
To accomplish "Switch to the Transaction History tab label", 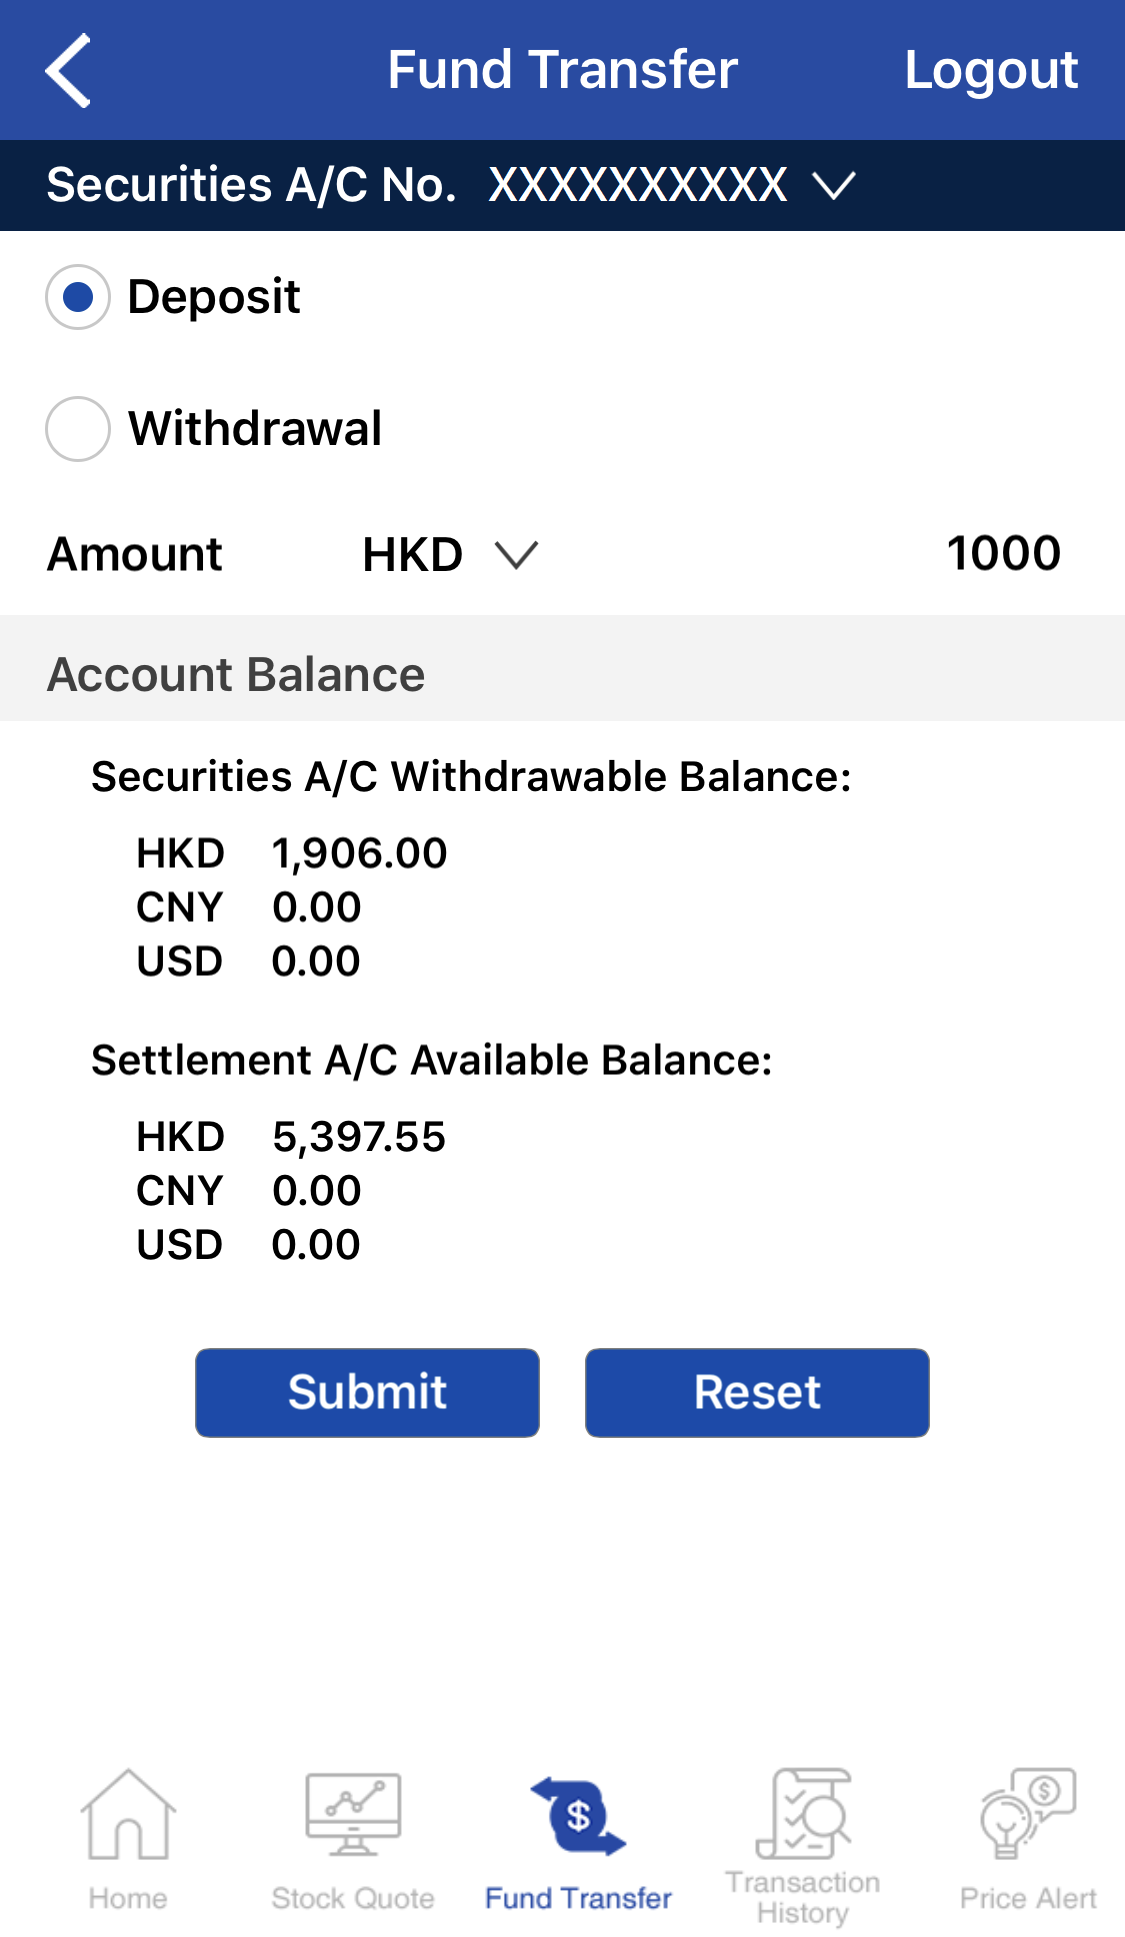I will pos(803,1897).
